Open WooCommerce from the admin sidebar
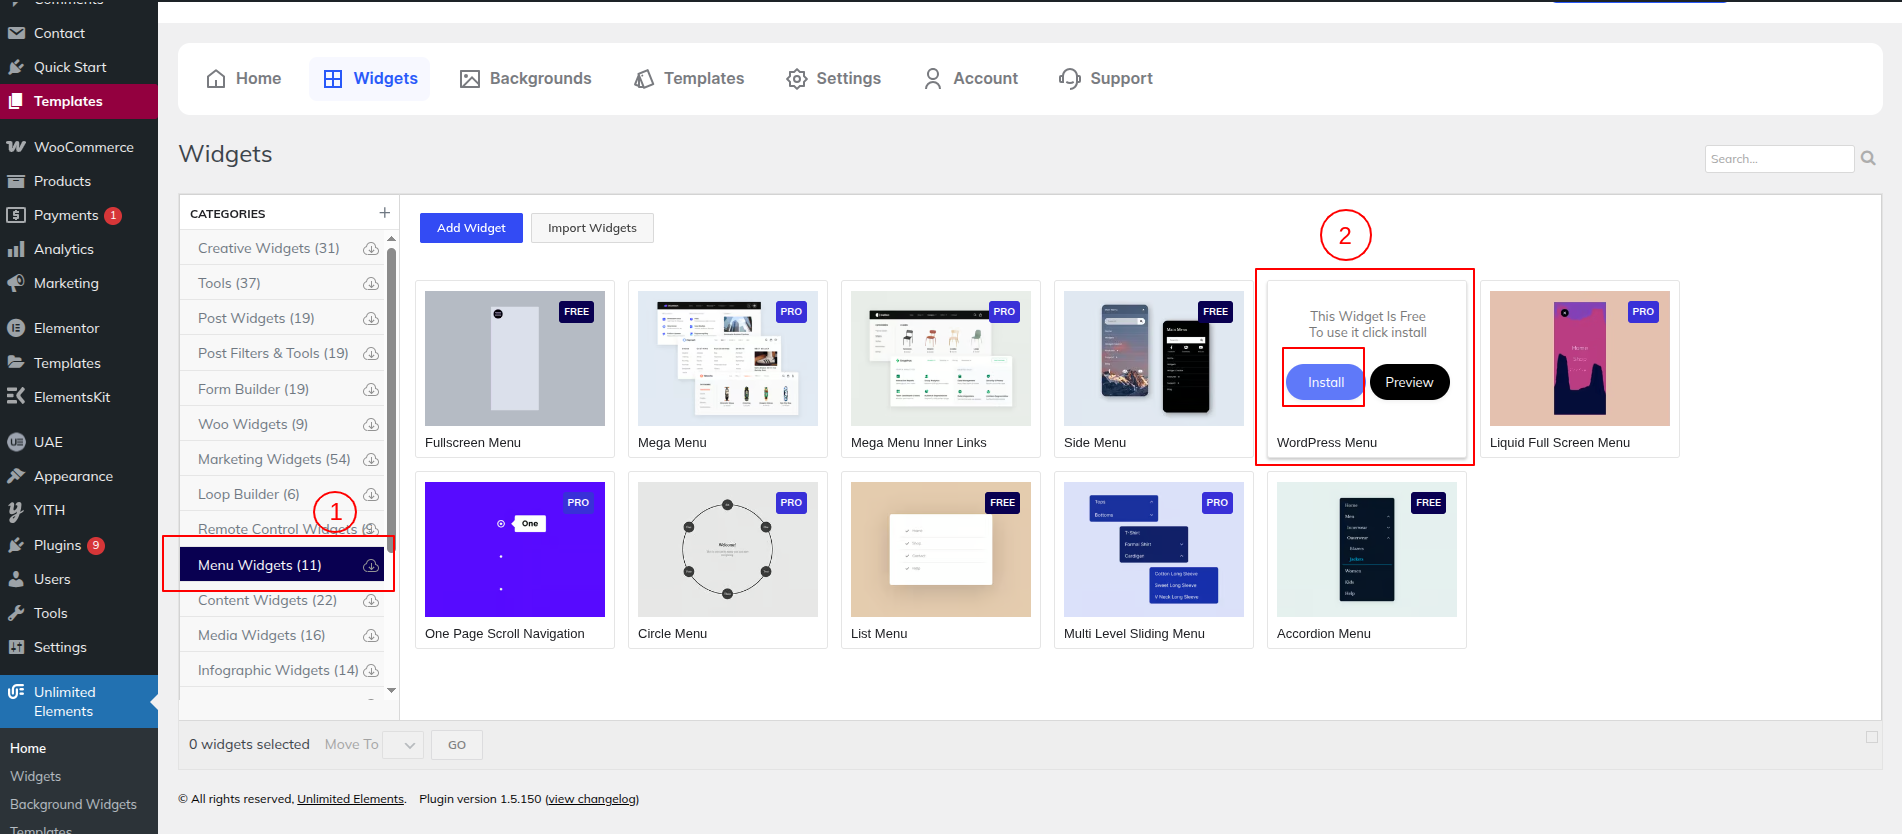 tap(83, 147)
